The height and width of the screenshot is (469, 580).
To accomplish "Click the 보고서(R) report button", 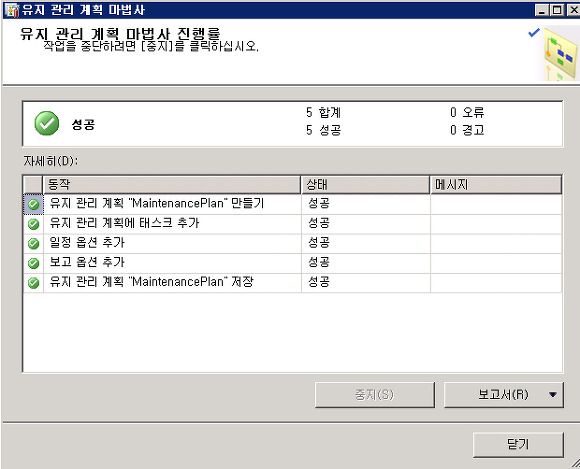I will pos(503,395).
